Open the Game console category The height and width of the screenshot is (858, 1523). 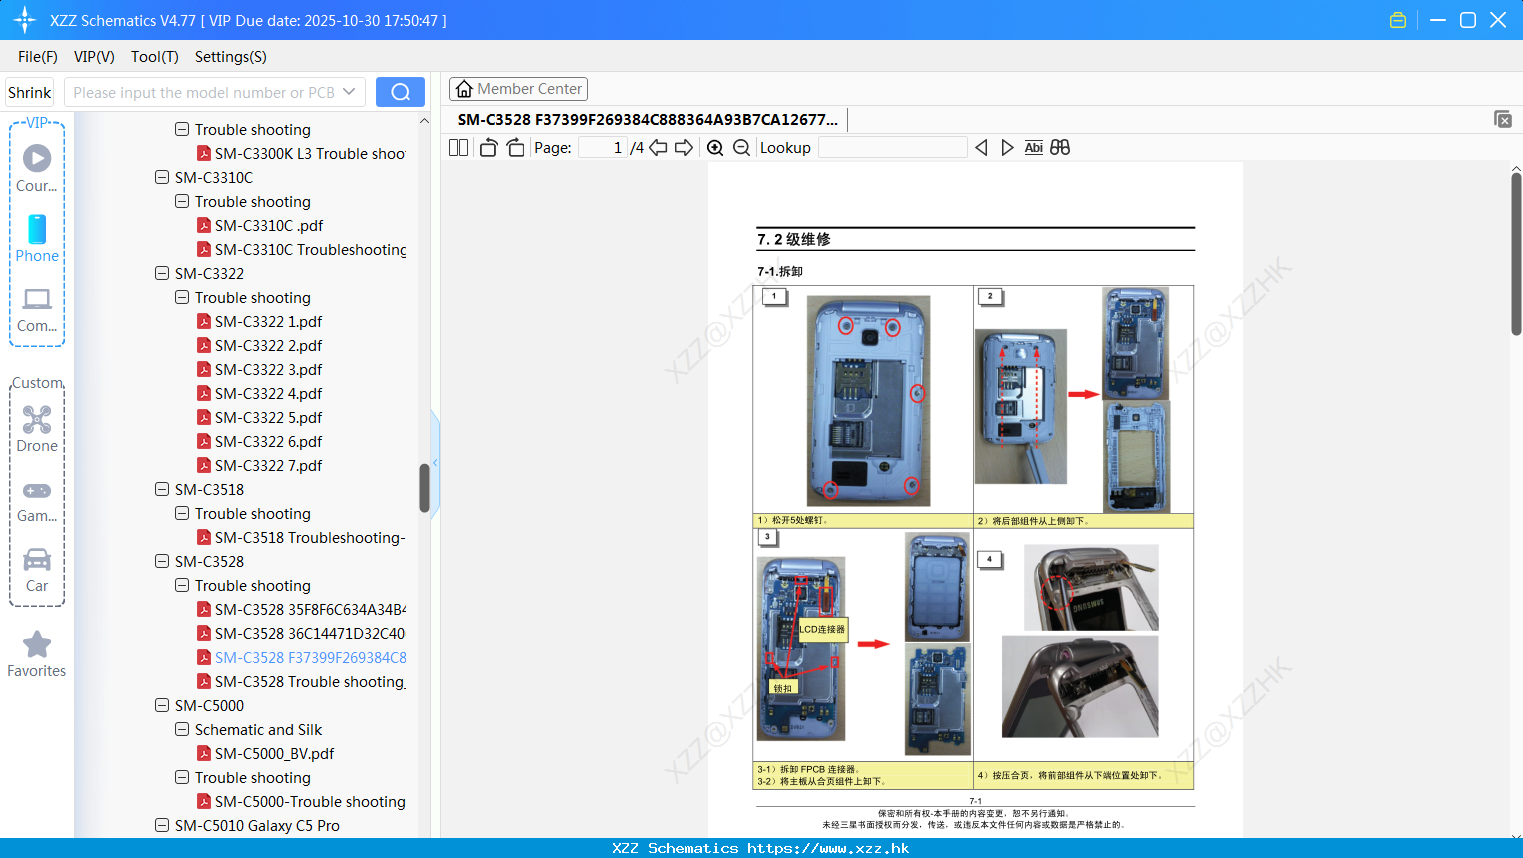[37, 500]
